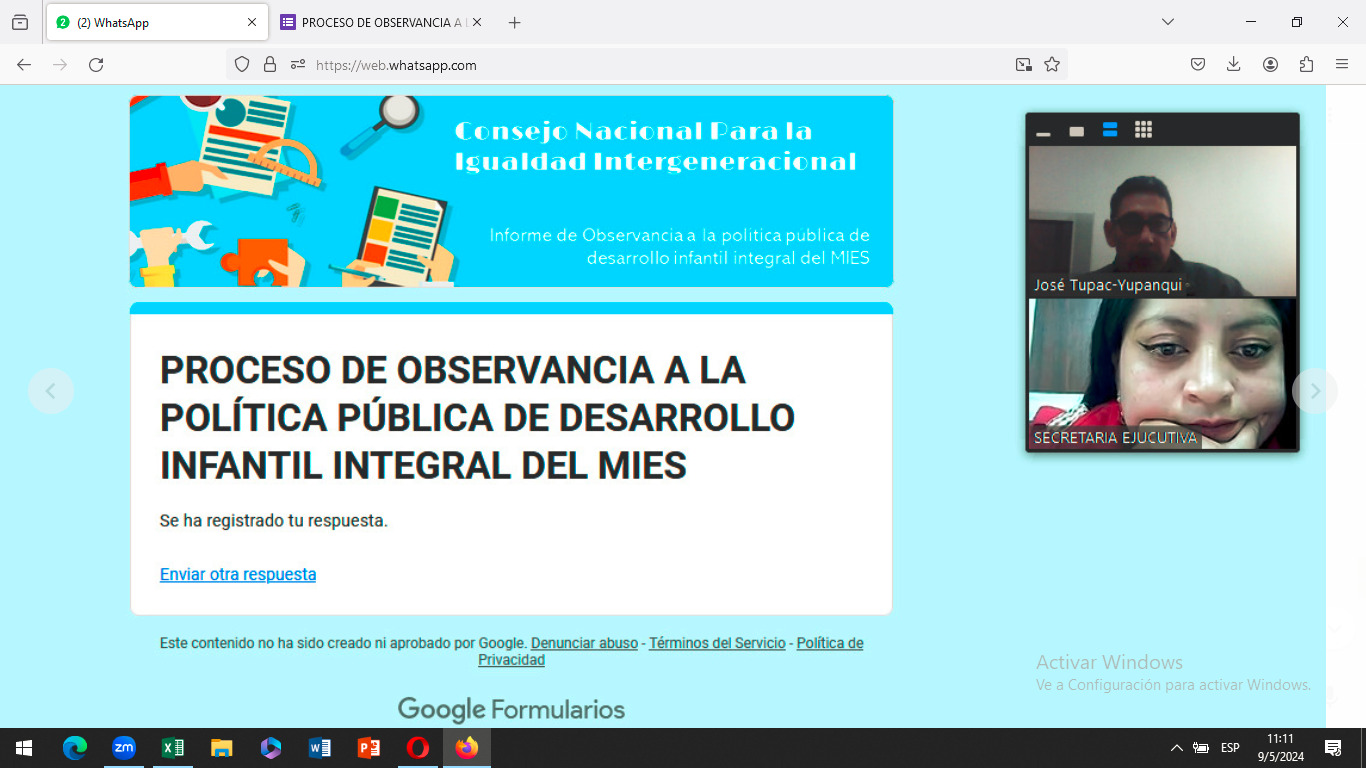Click the Enviar otra respuesta link
Viewport: 1366px width, 768px height.
[x=238, y=574]
